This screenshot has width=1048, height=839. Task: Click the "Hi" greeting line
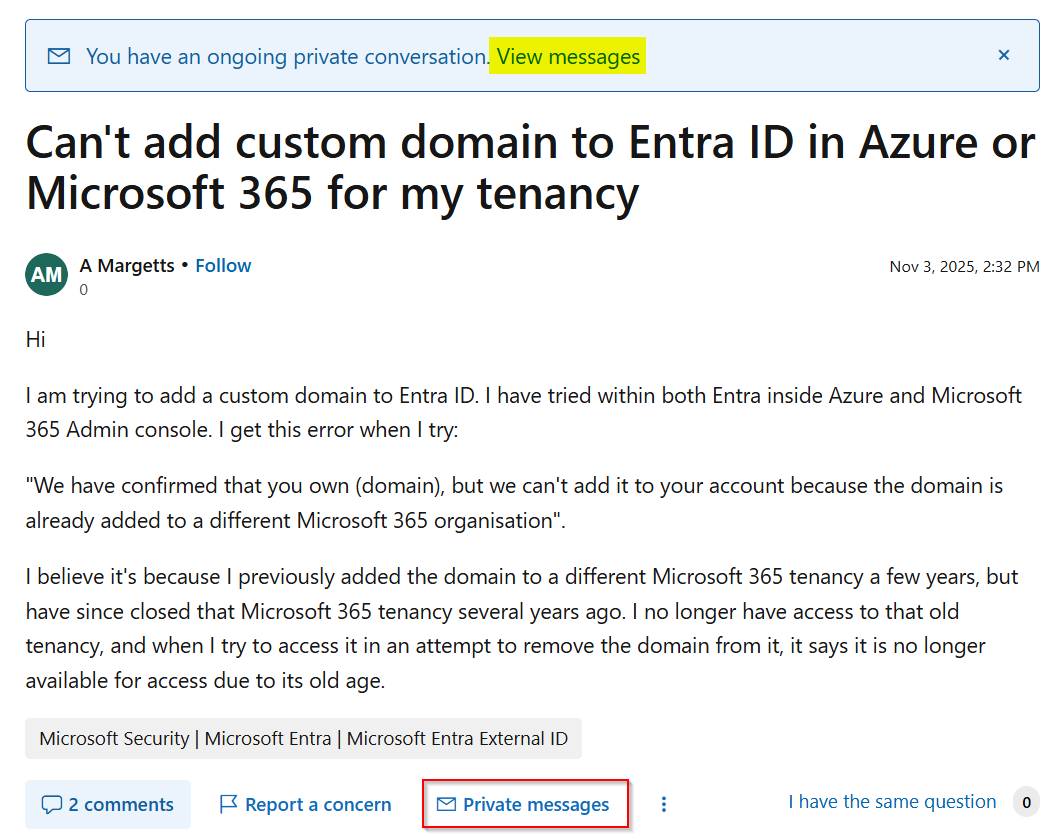(35, 340)
